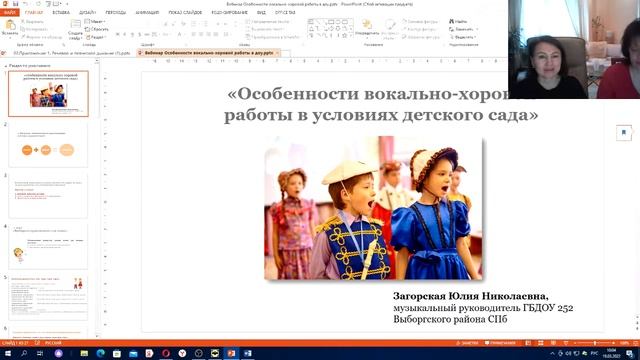Expand the shapes gallery more arrow
640x360 pixels.
(x=351, y=36)
